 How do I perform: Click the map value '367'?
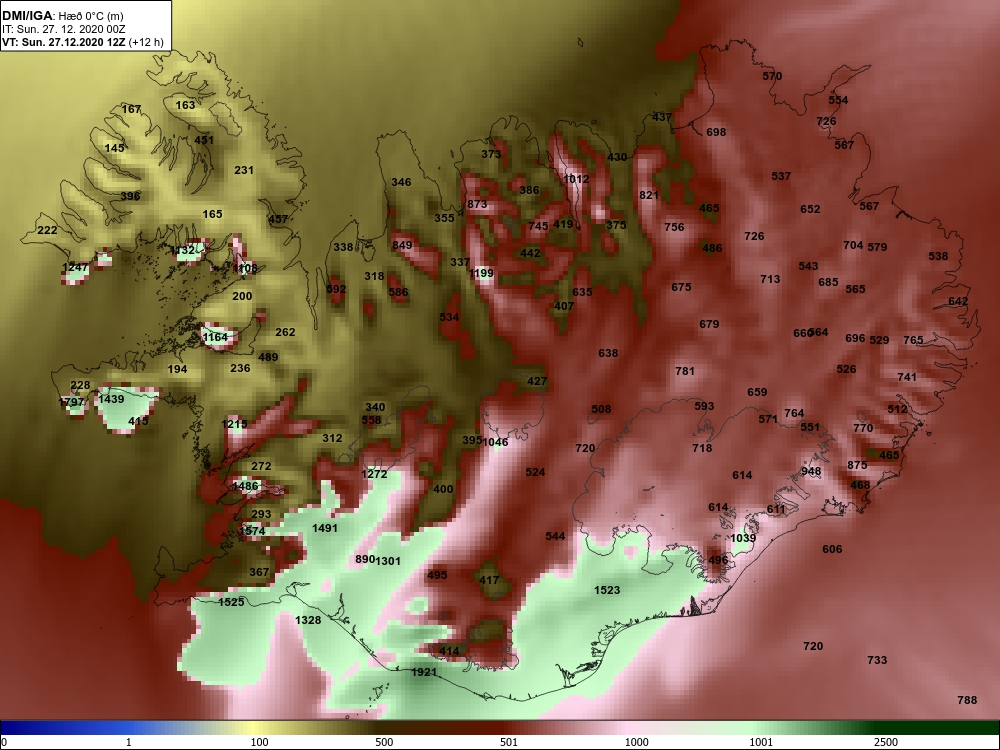(x=259, y=571)
